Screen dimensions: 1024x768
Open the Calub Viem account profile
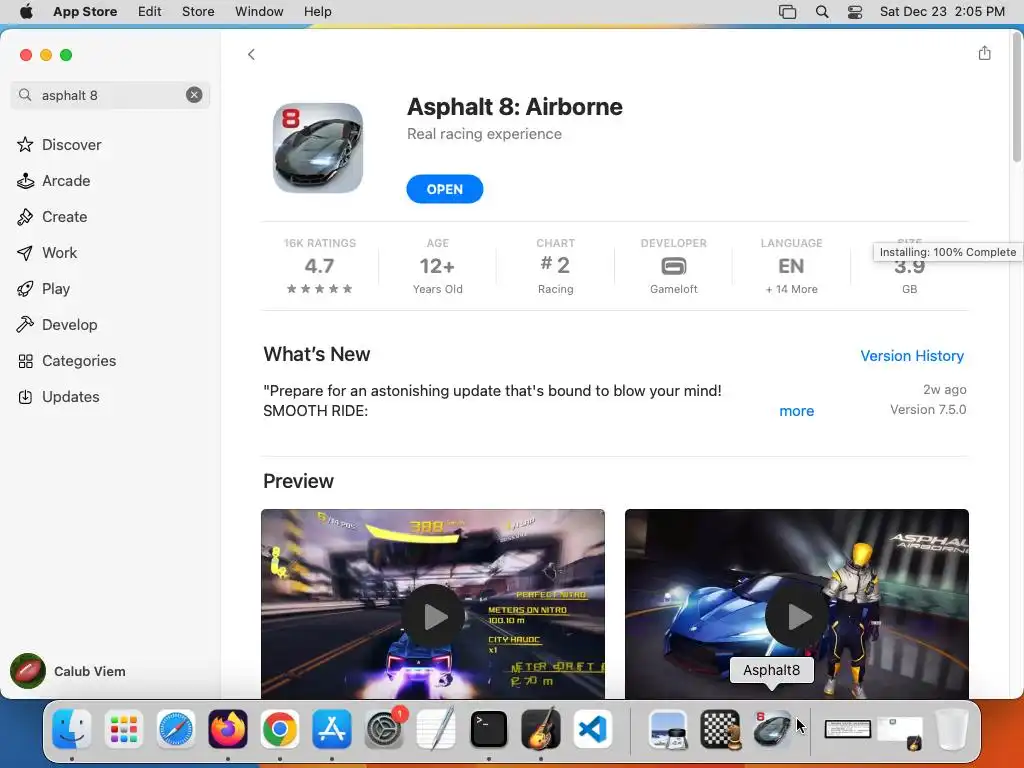tap(68, 671)
